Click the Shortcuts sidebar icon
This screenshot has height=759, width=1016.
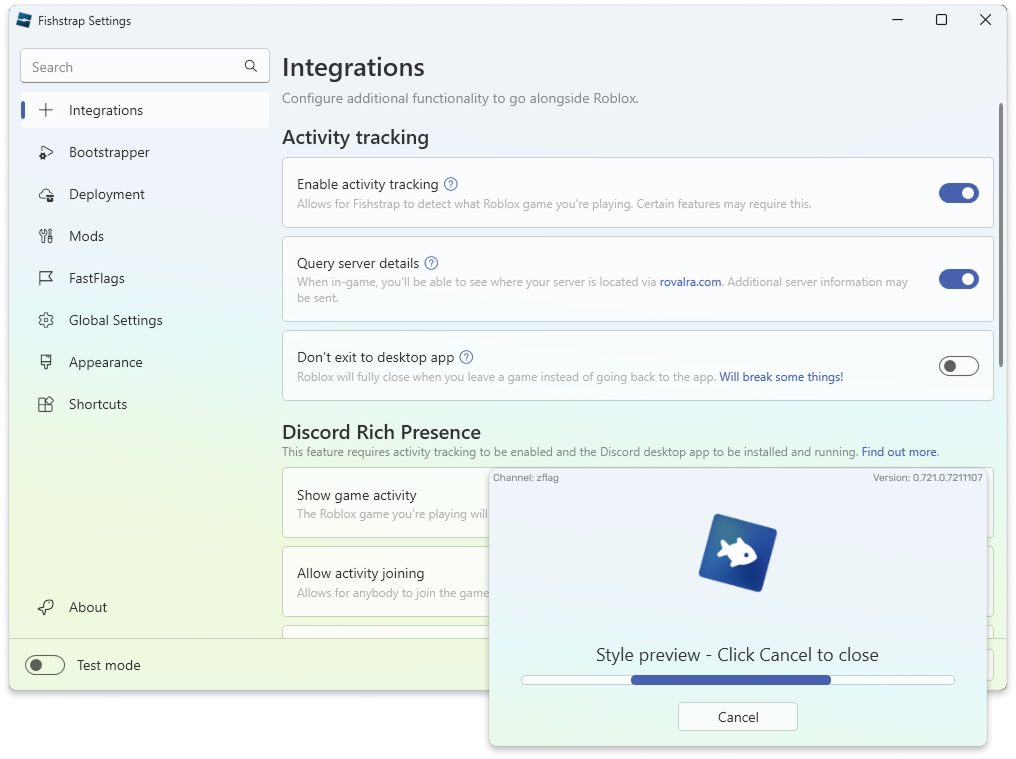pyautogui.click(x=46, y=404)
